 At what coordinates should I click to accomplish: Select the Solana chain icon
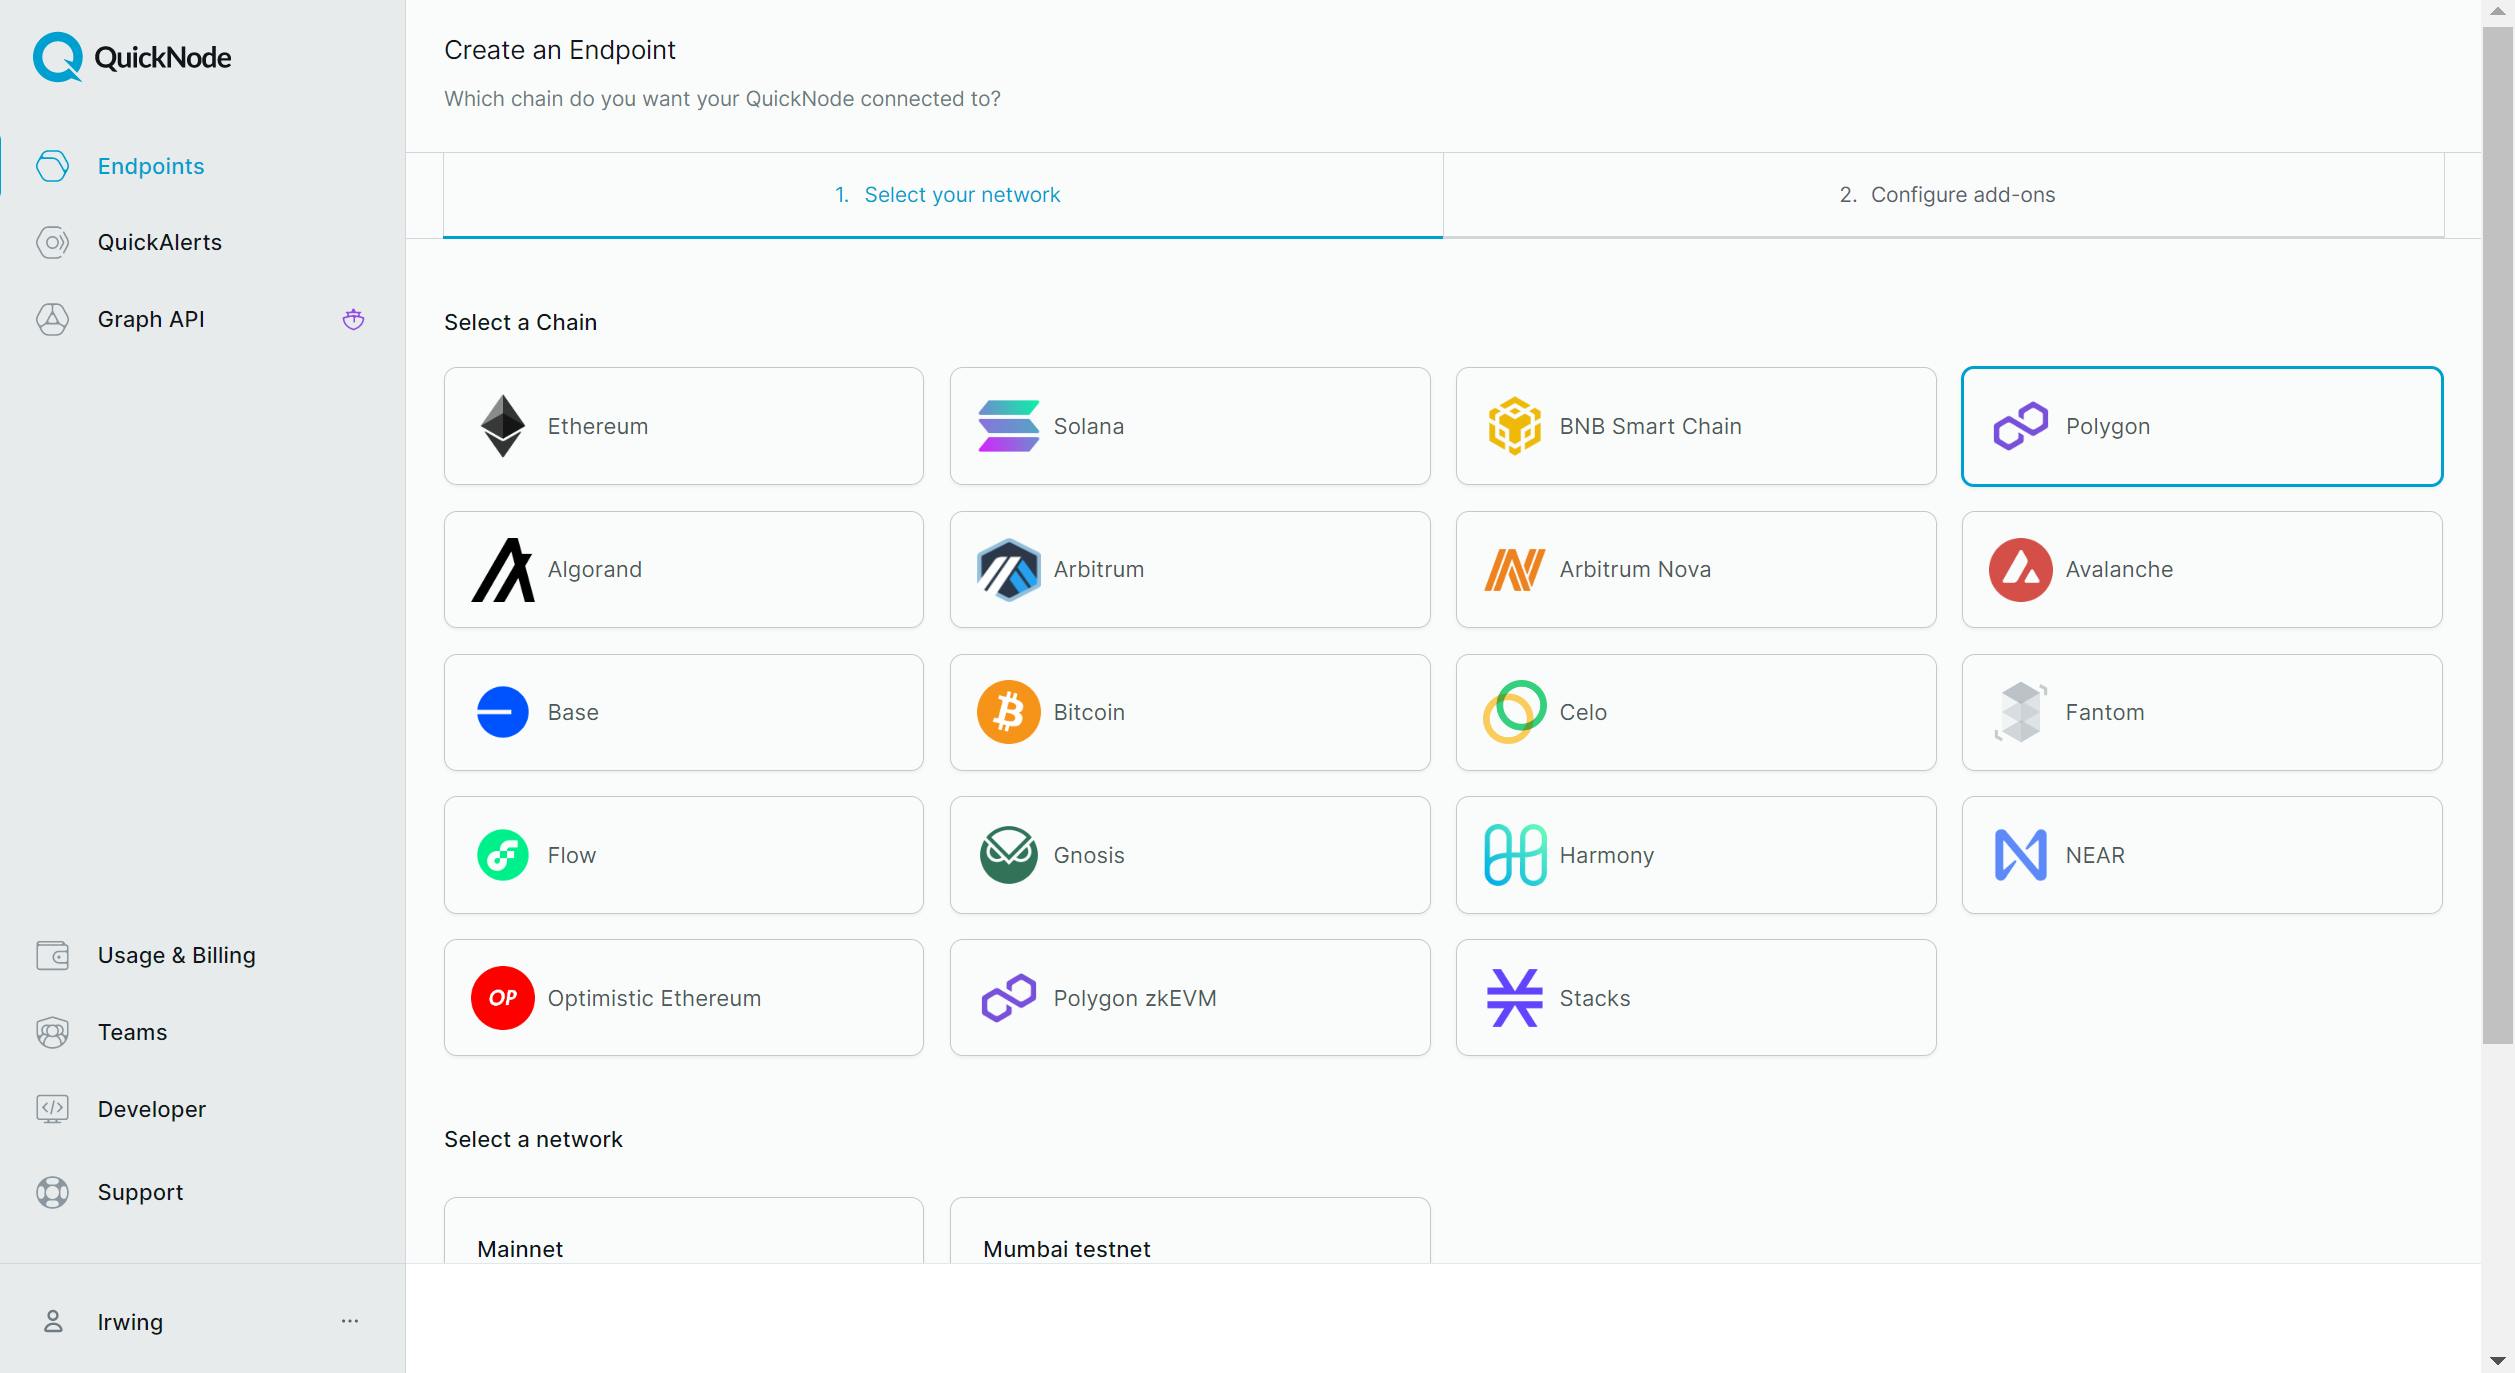click(1007, 423)
